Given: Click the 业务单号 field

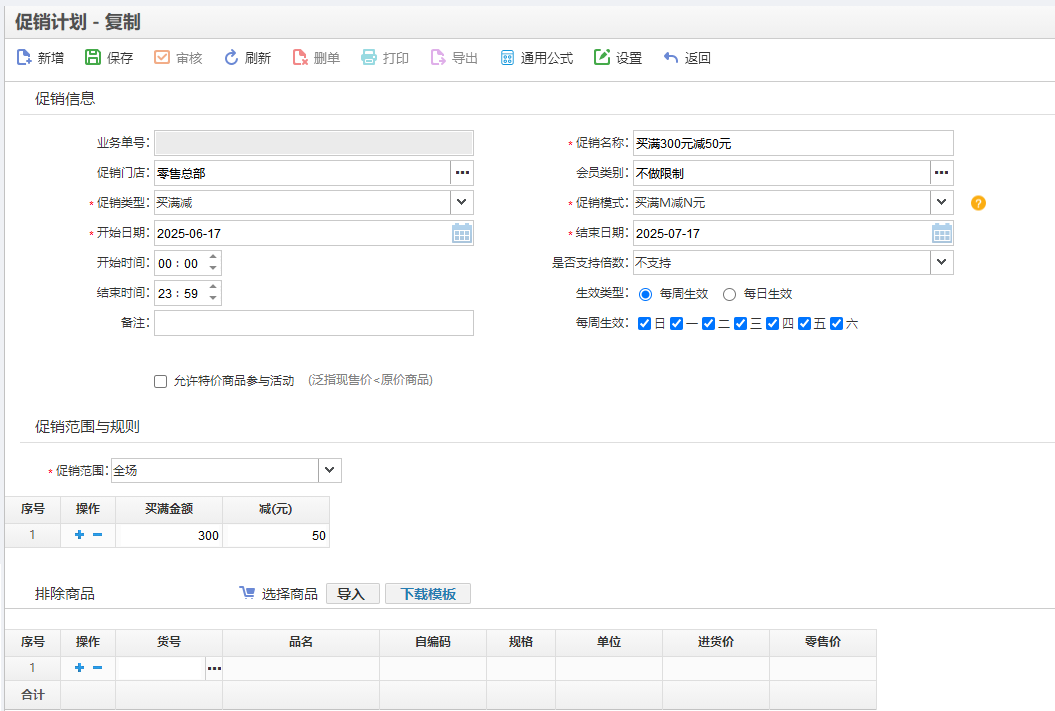Looking at the screenshot, I should (x=314, y=143).
